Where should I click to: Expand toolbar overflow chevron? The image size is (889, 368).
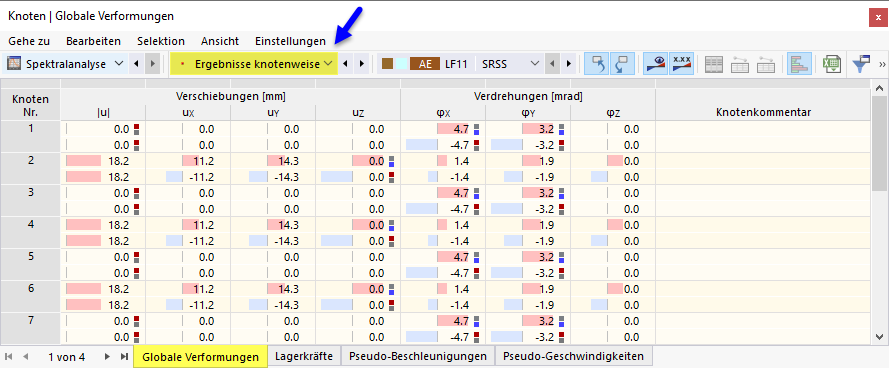pyautogui.click(x=882, y=64)
